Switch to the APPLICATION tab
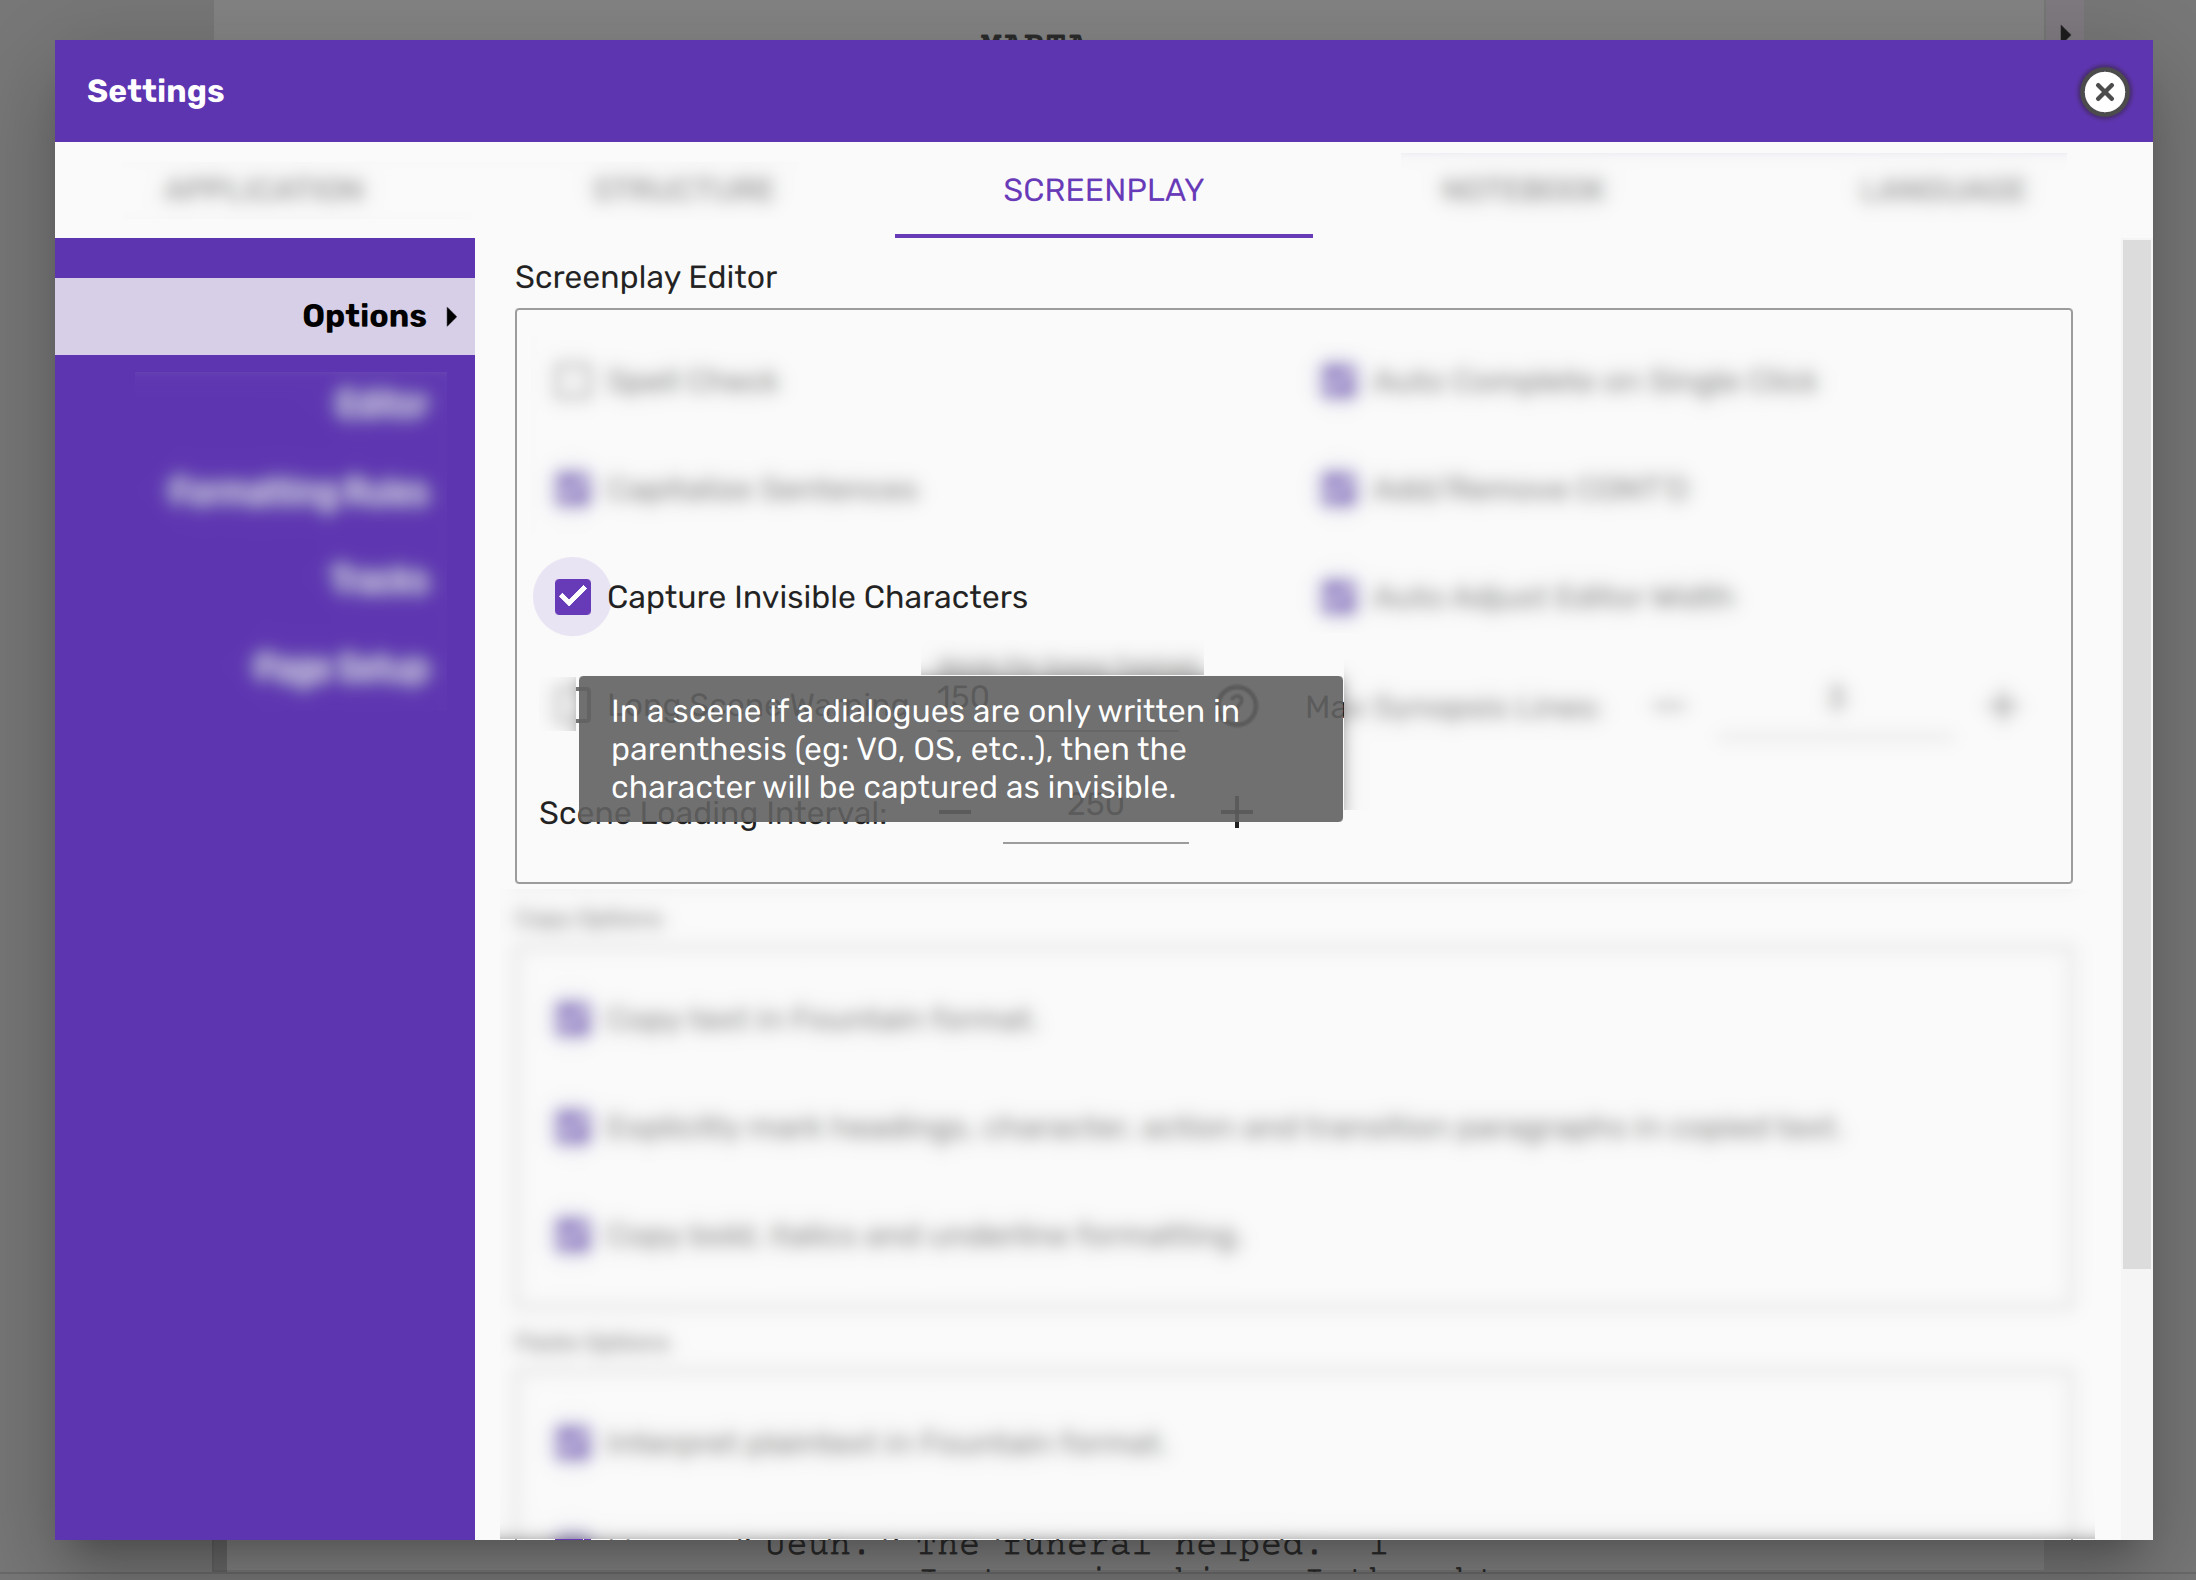The width and height of the screenshot is (2196, 1580). [x=265, y=190]
